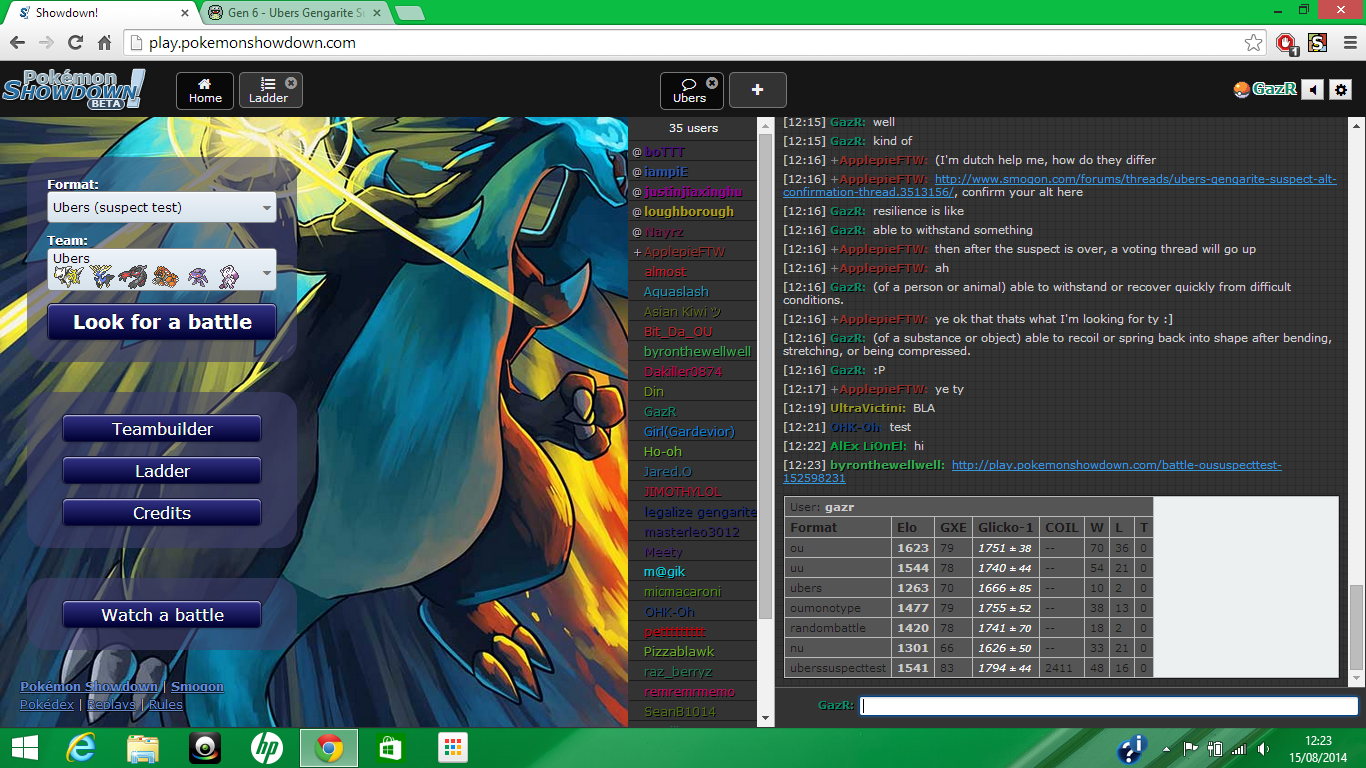This screenshot has height=768, width=1366.
Task: Reload the page
Action: [75, 42]
